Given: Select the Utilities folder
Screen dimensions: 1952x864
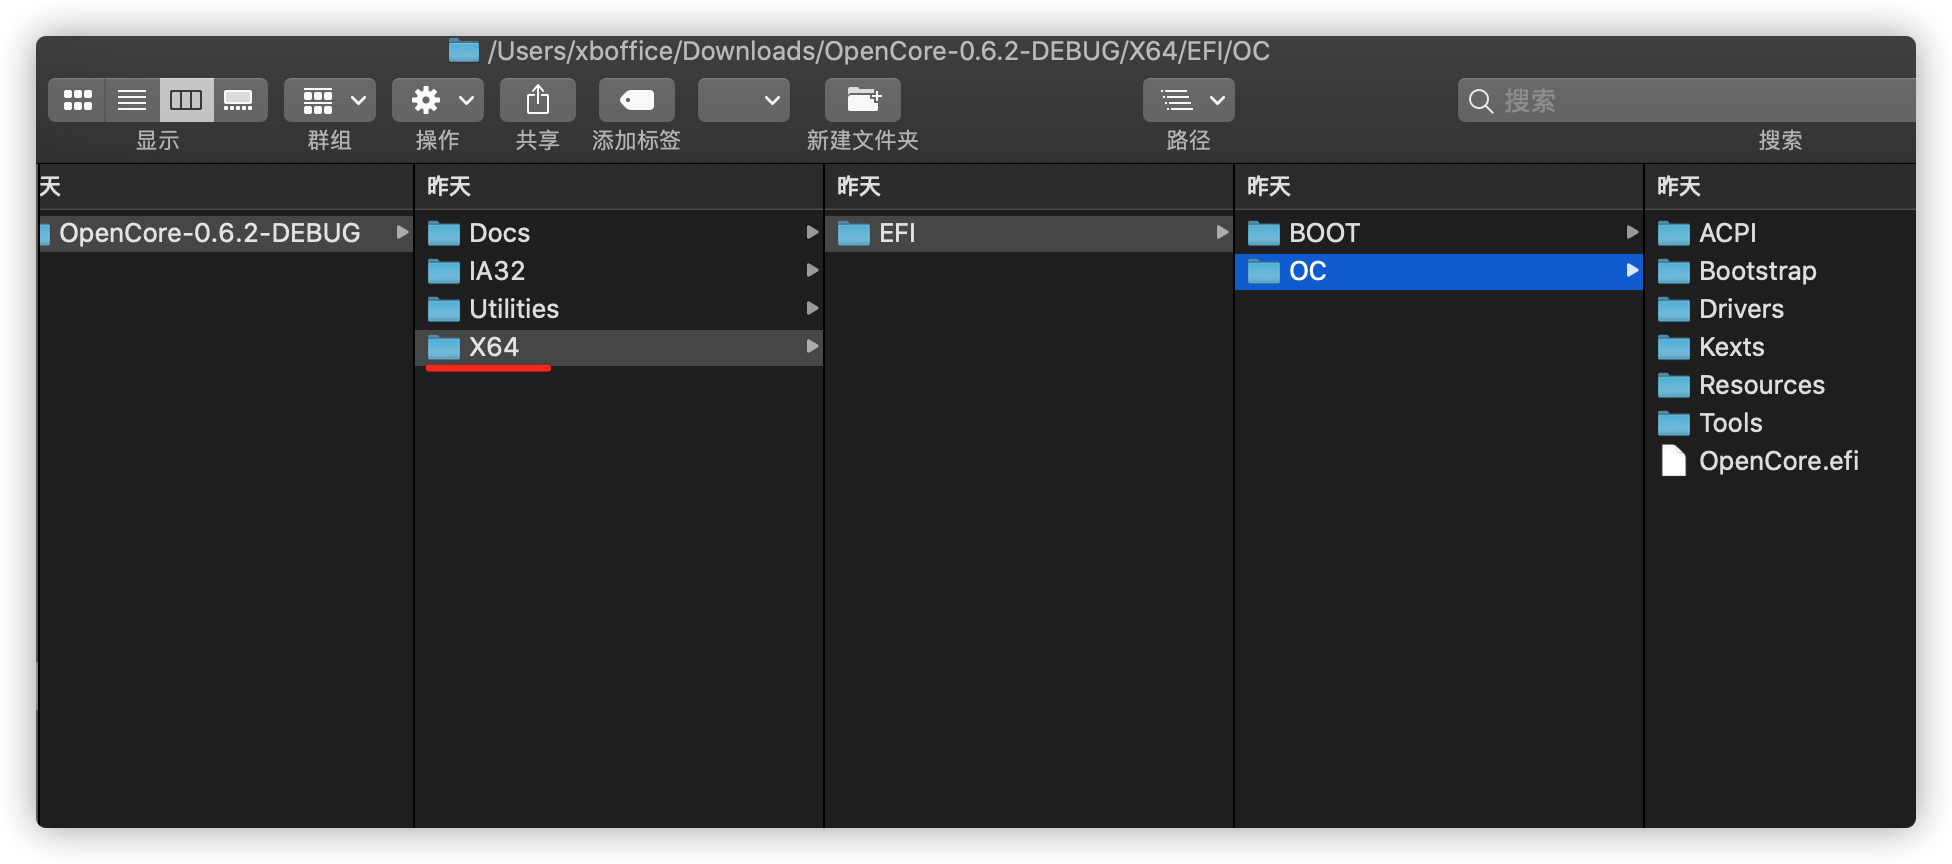Looking at the screenshot, I should click(619, 309).
